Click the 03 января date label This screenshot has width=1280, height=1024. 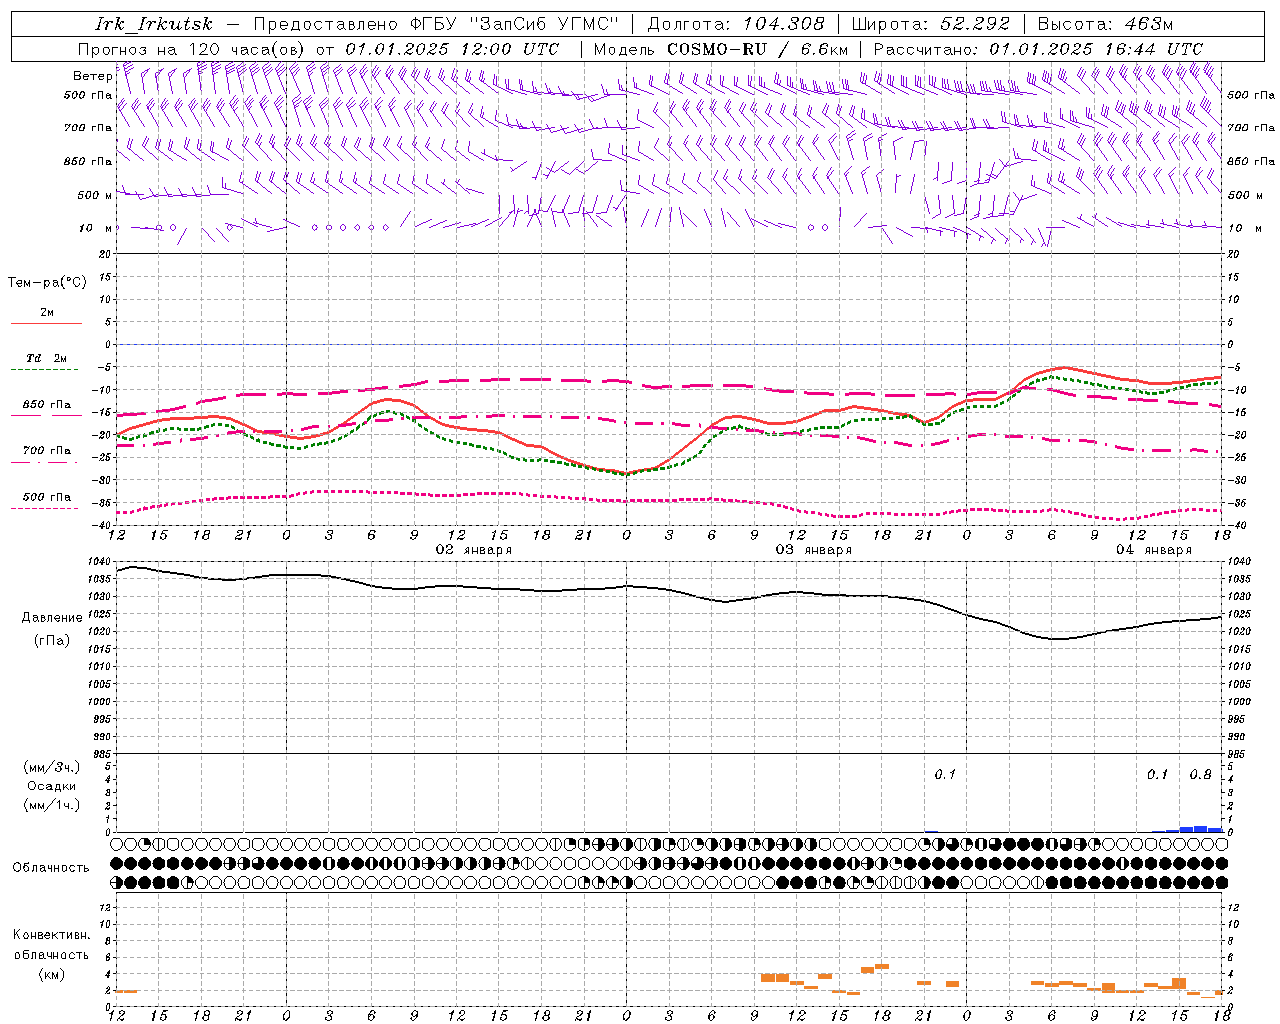pyautogui.click(x=814, y=550)
